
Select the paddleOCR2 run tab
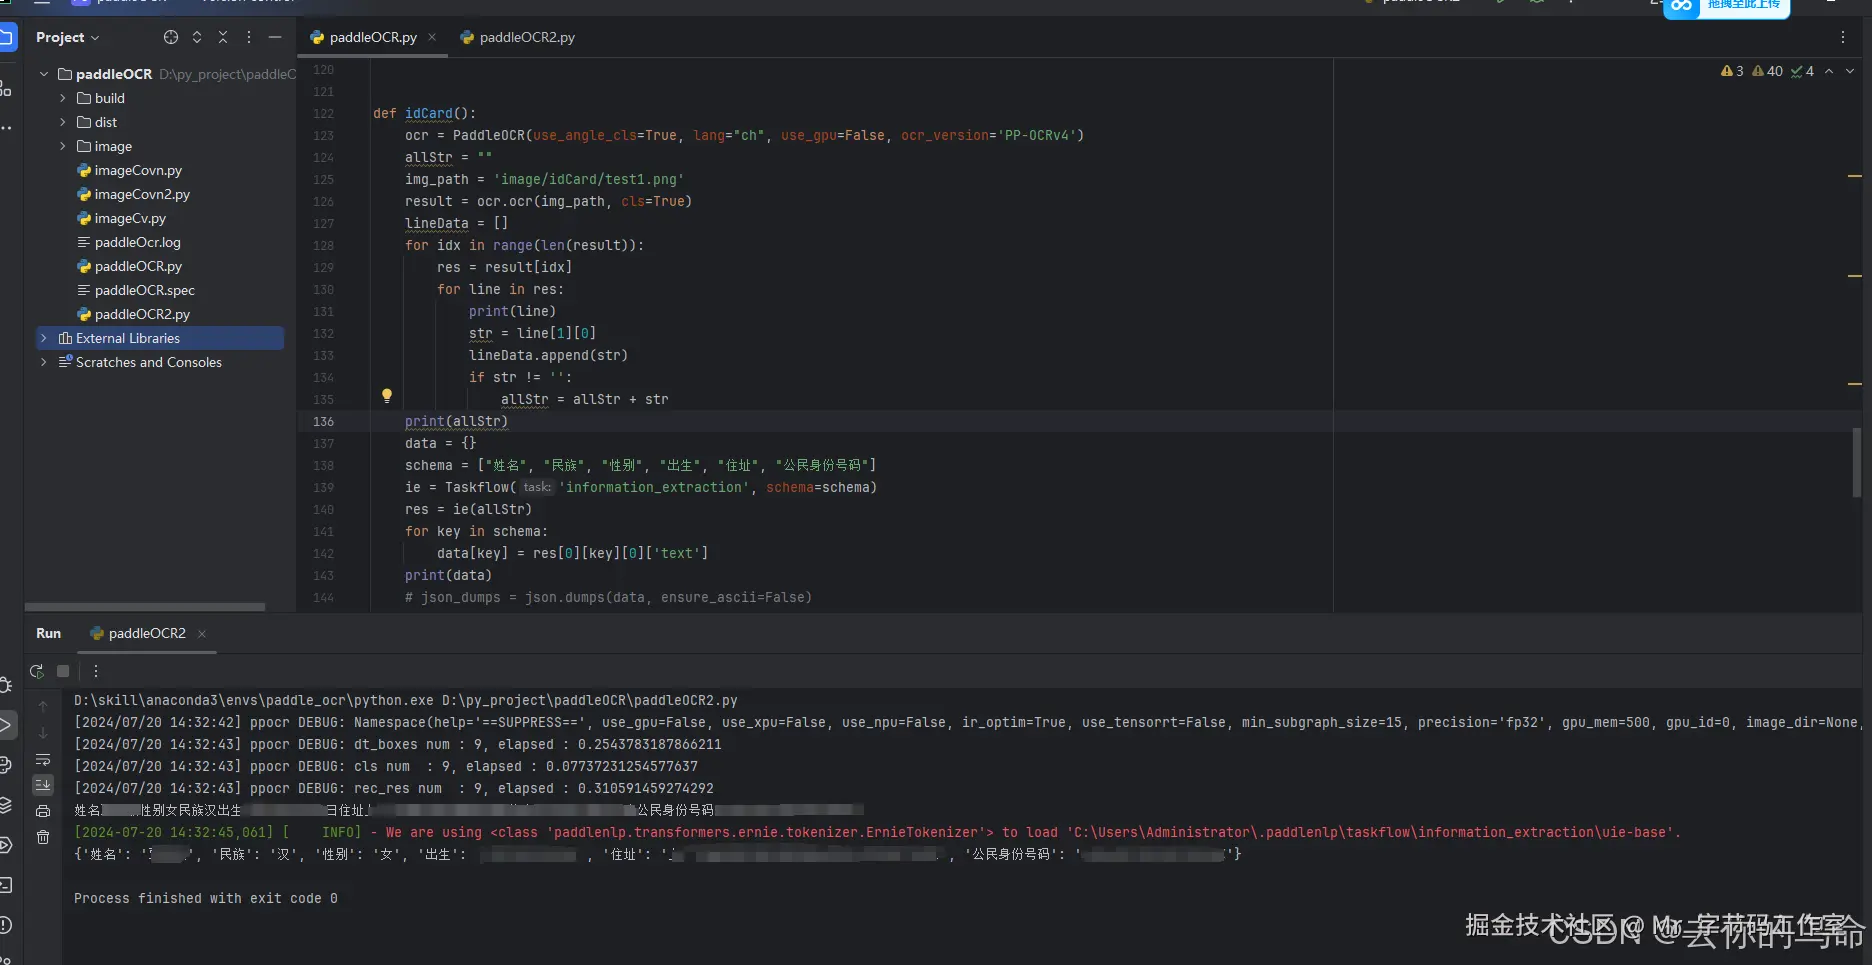(146, 633)
